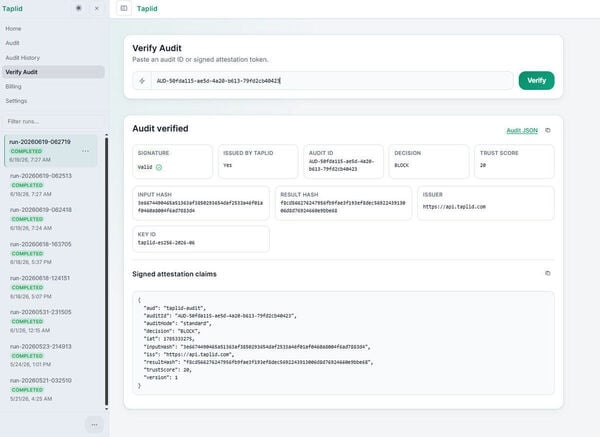Open the Audit page from sidebar

tap(12, 43)
